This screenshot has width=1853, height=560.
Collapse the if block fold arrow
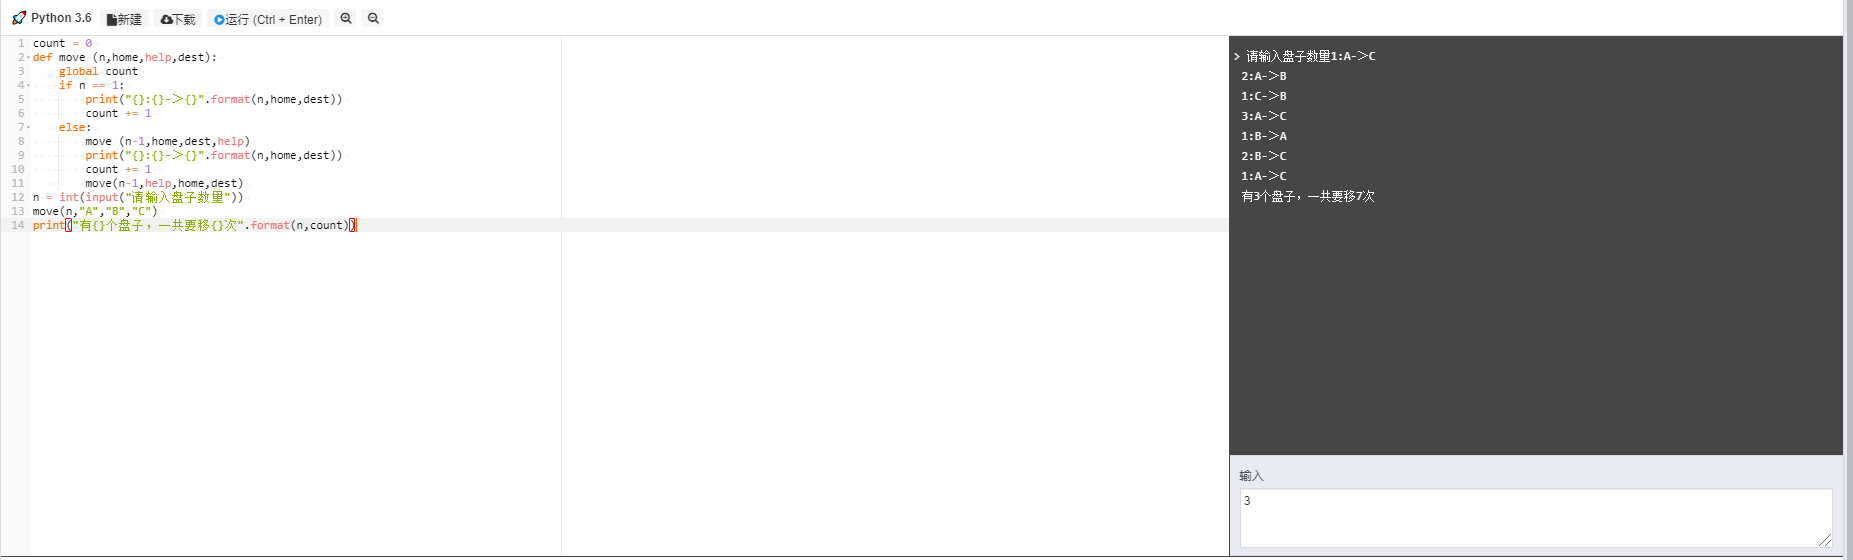point(28,86)
